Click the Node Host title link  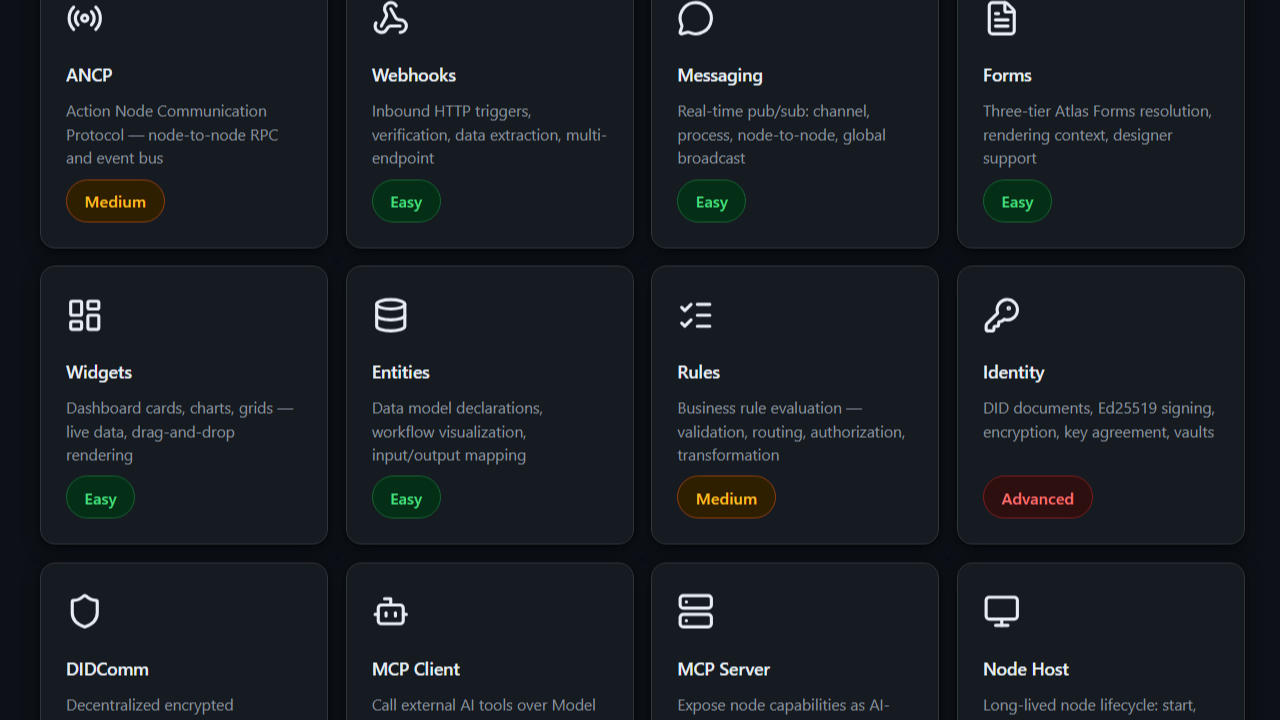(1026, 669)
